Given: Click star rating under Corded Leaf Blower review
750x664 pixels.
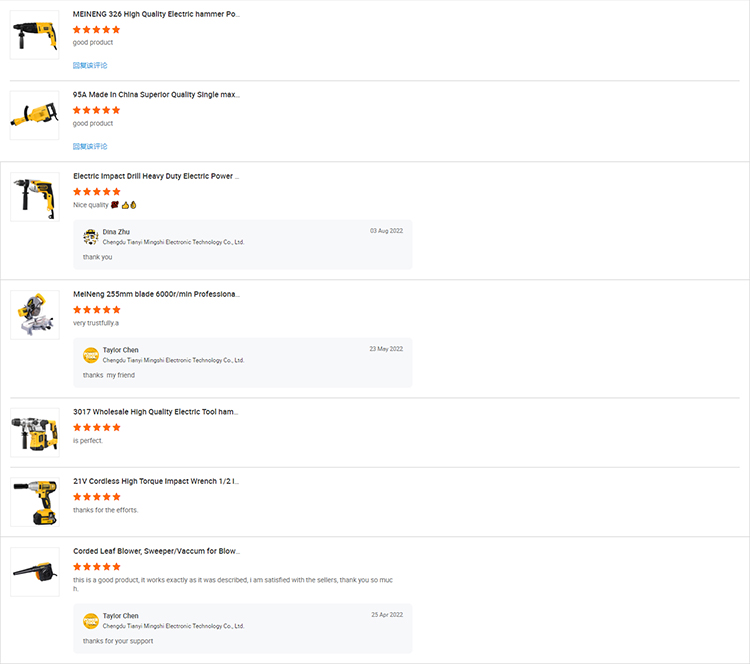Looking at the screenshot, I should (96, 567).
